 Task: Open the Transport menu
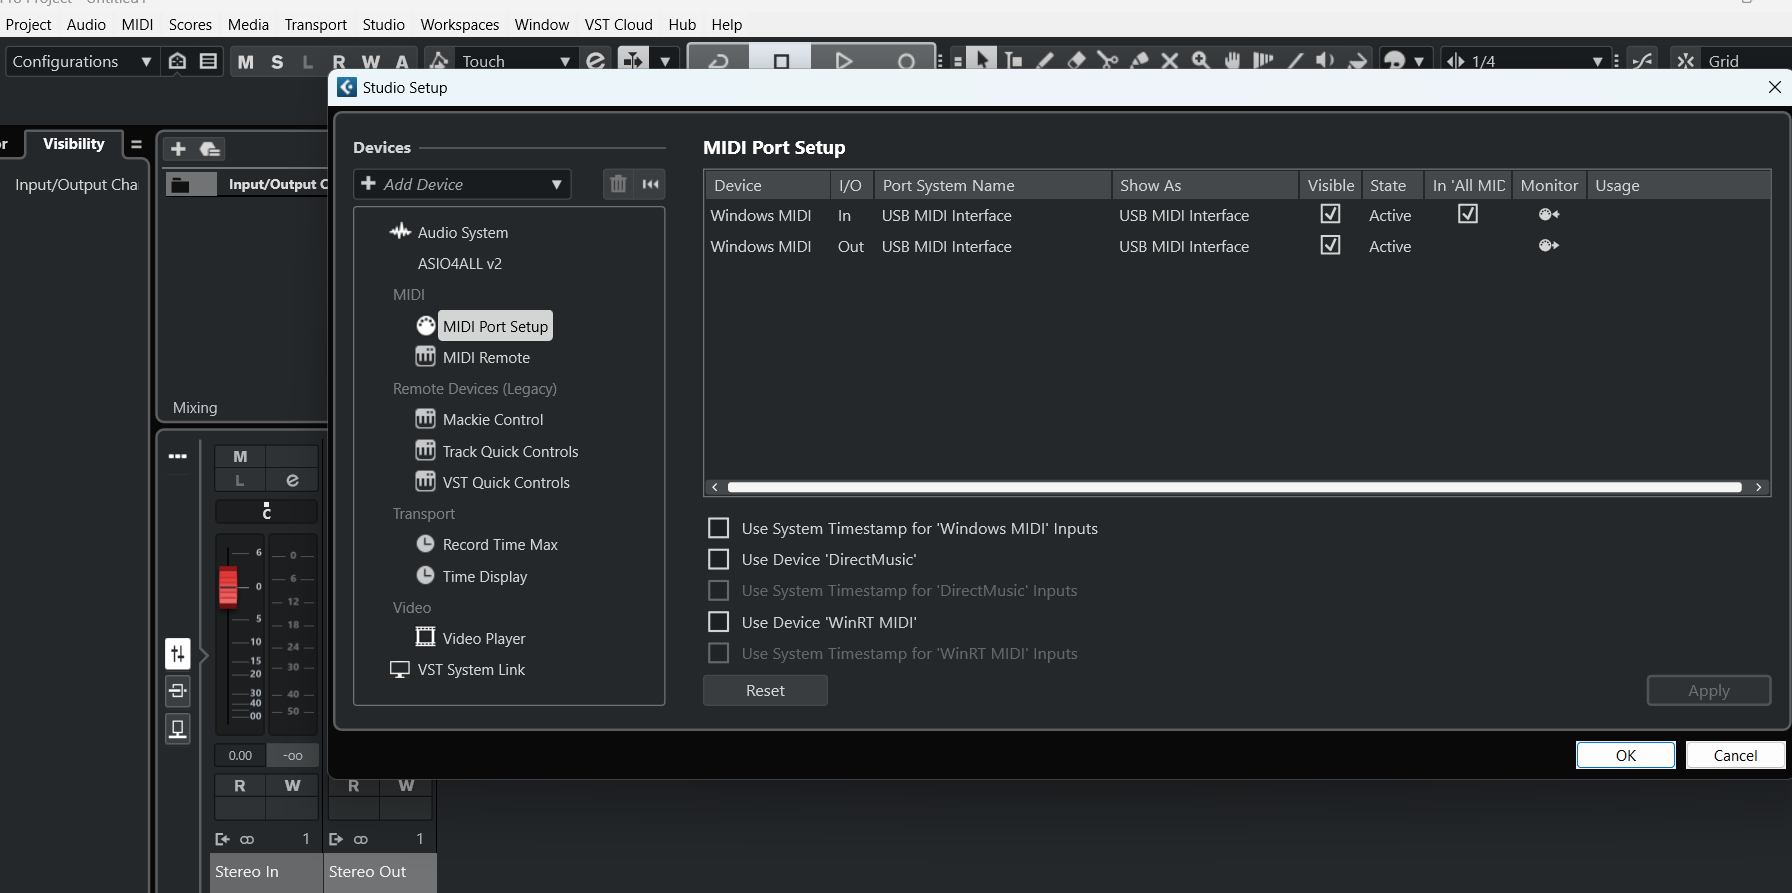tap(315, 24)
